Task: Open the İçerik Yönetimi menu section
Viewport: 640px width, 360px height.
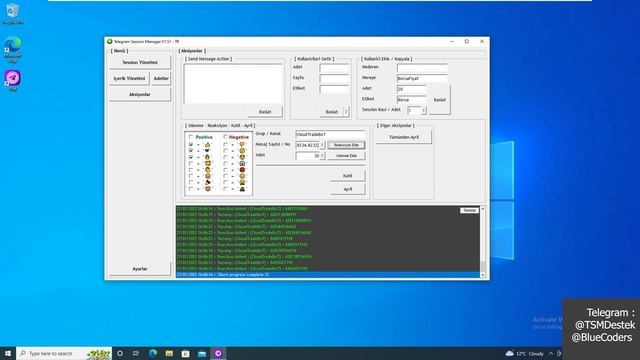Action: [129, 78]
